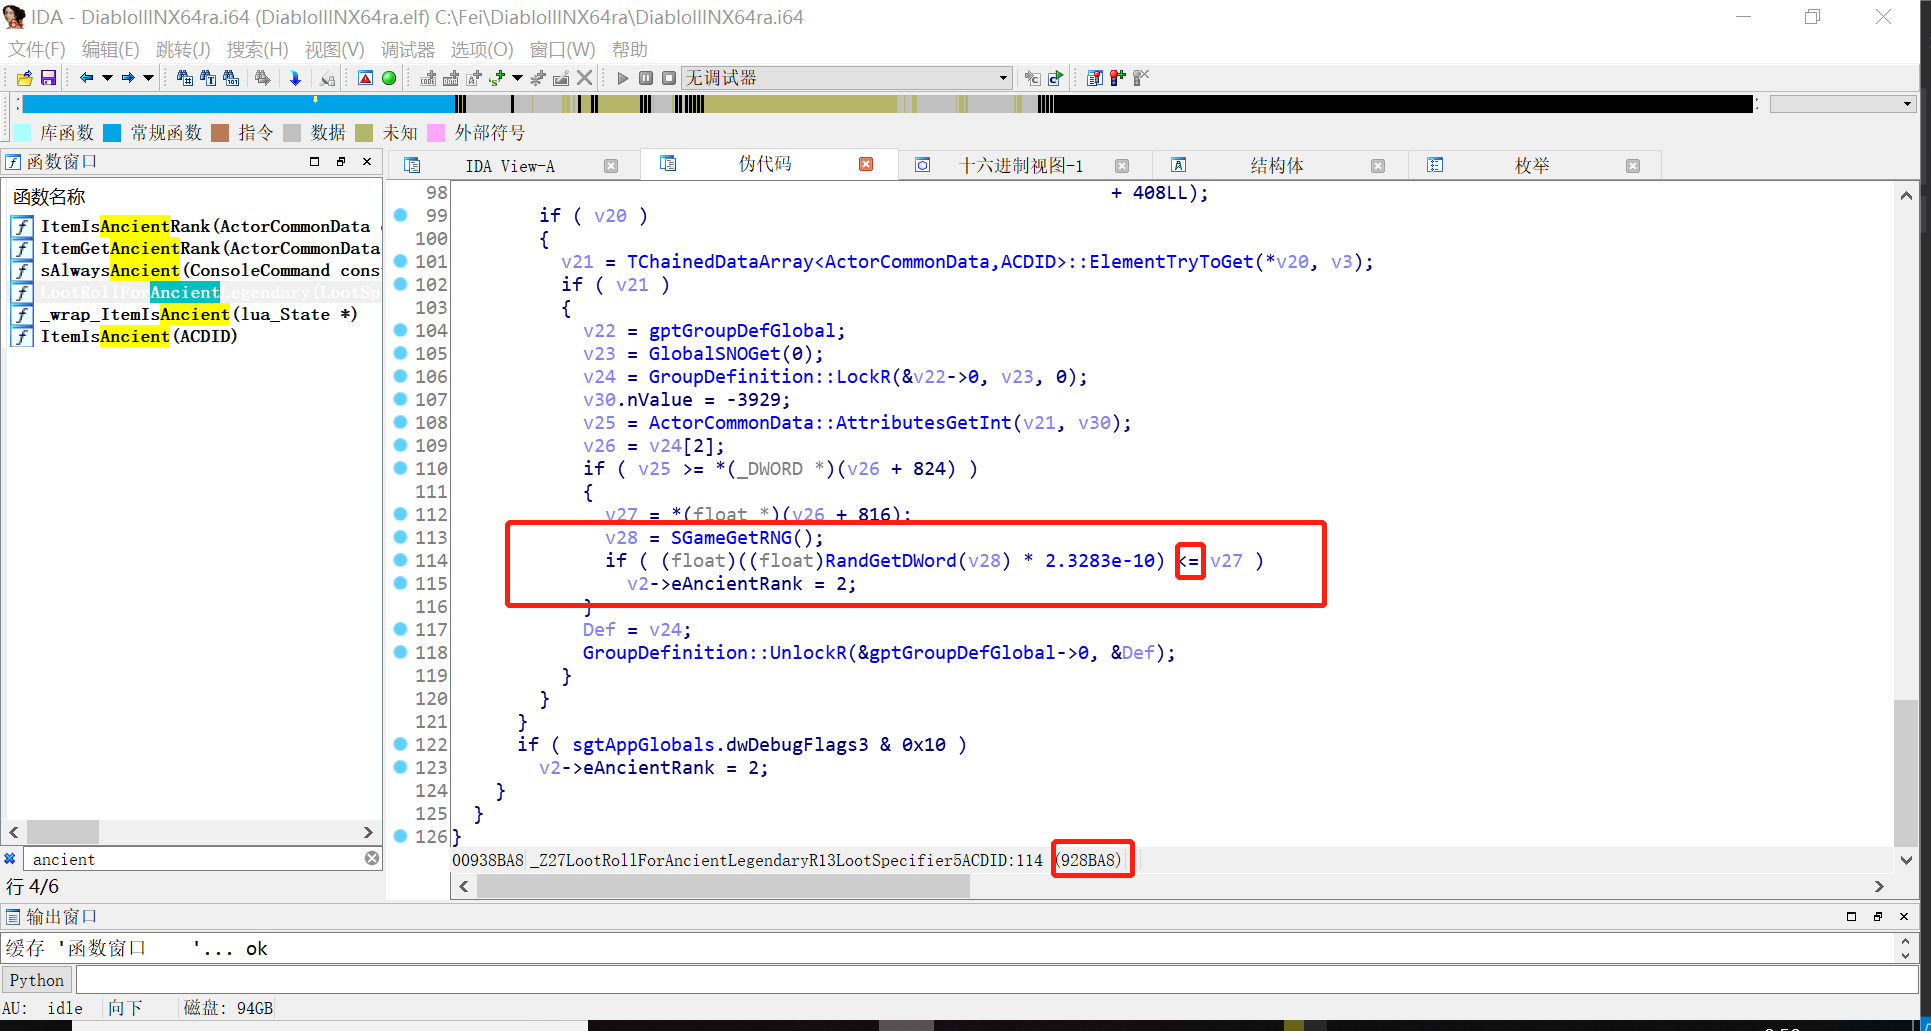
Task: Open the 视图(V) menu
Action: (334, 49)
